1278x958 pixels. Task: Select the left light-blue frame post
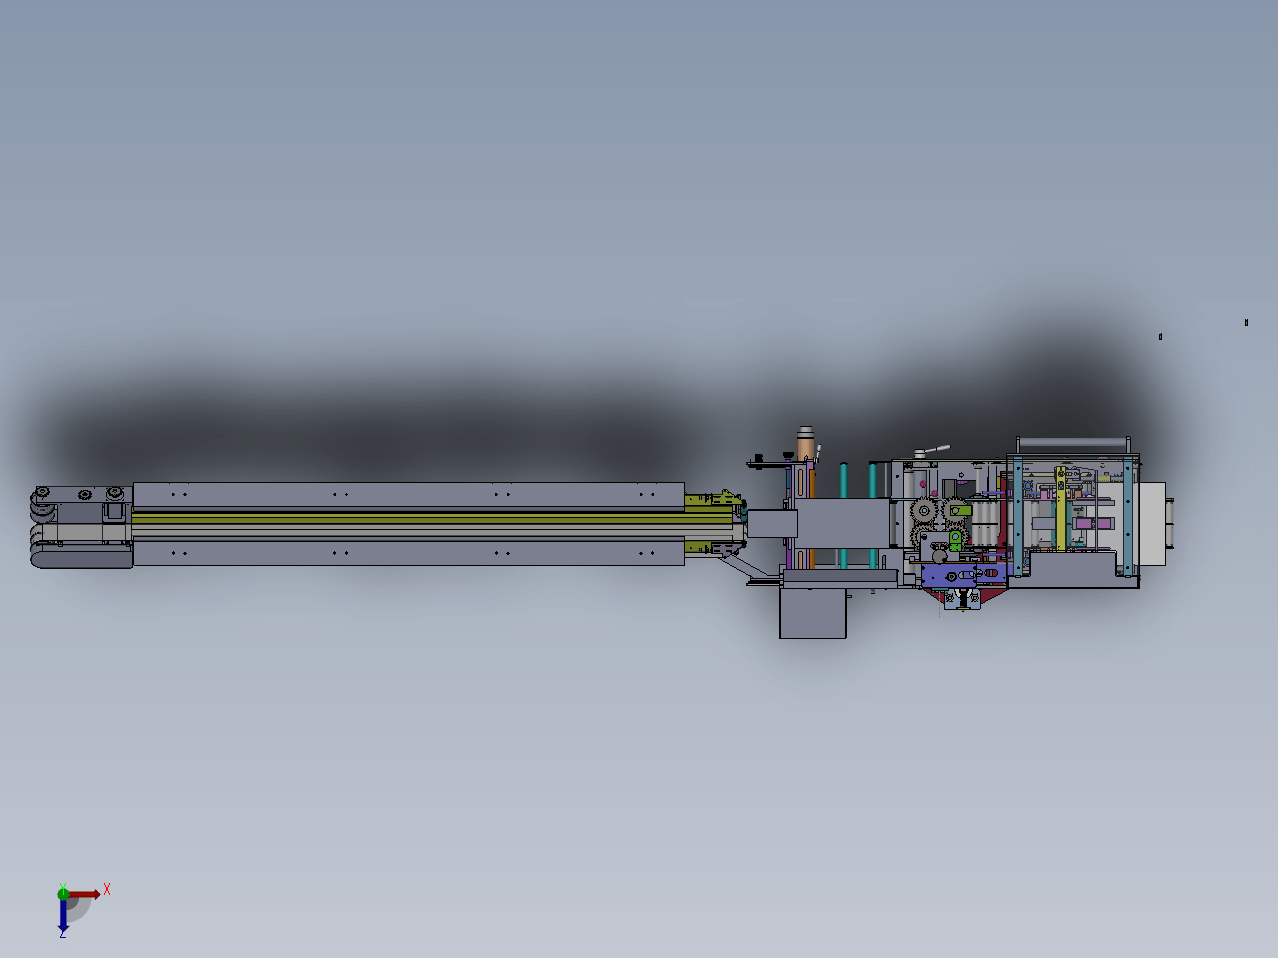(x=1018, y=516)
